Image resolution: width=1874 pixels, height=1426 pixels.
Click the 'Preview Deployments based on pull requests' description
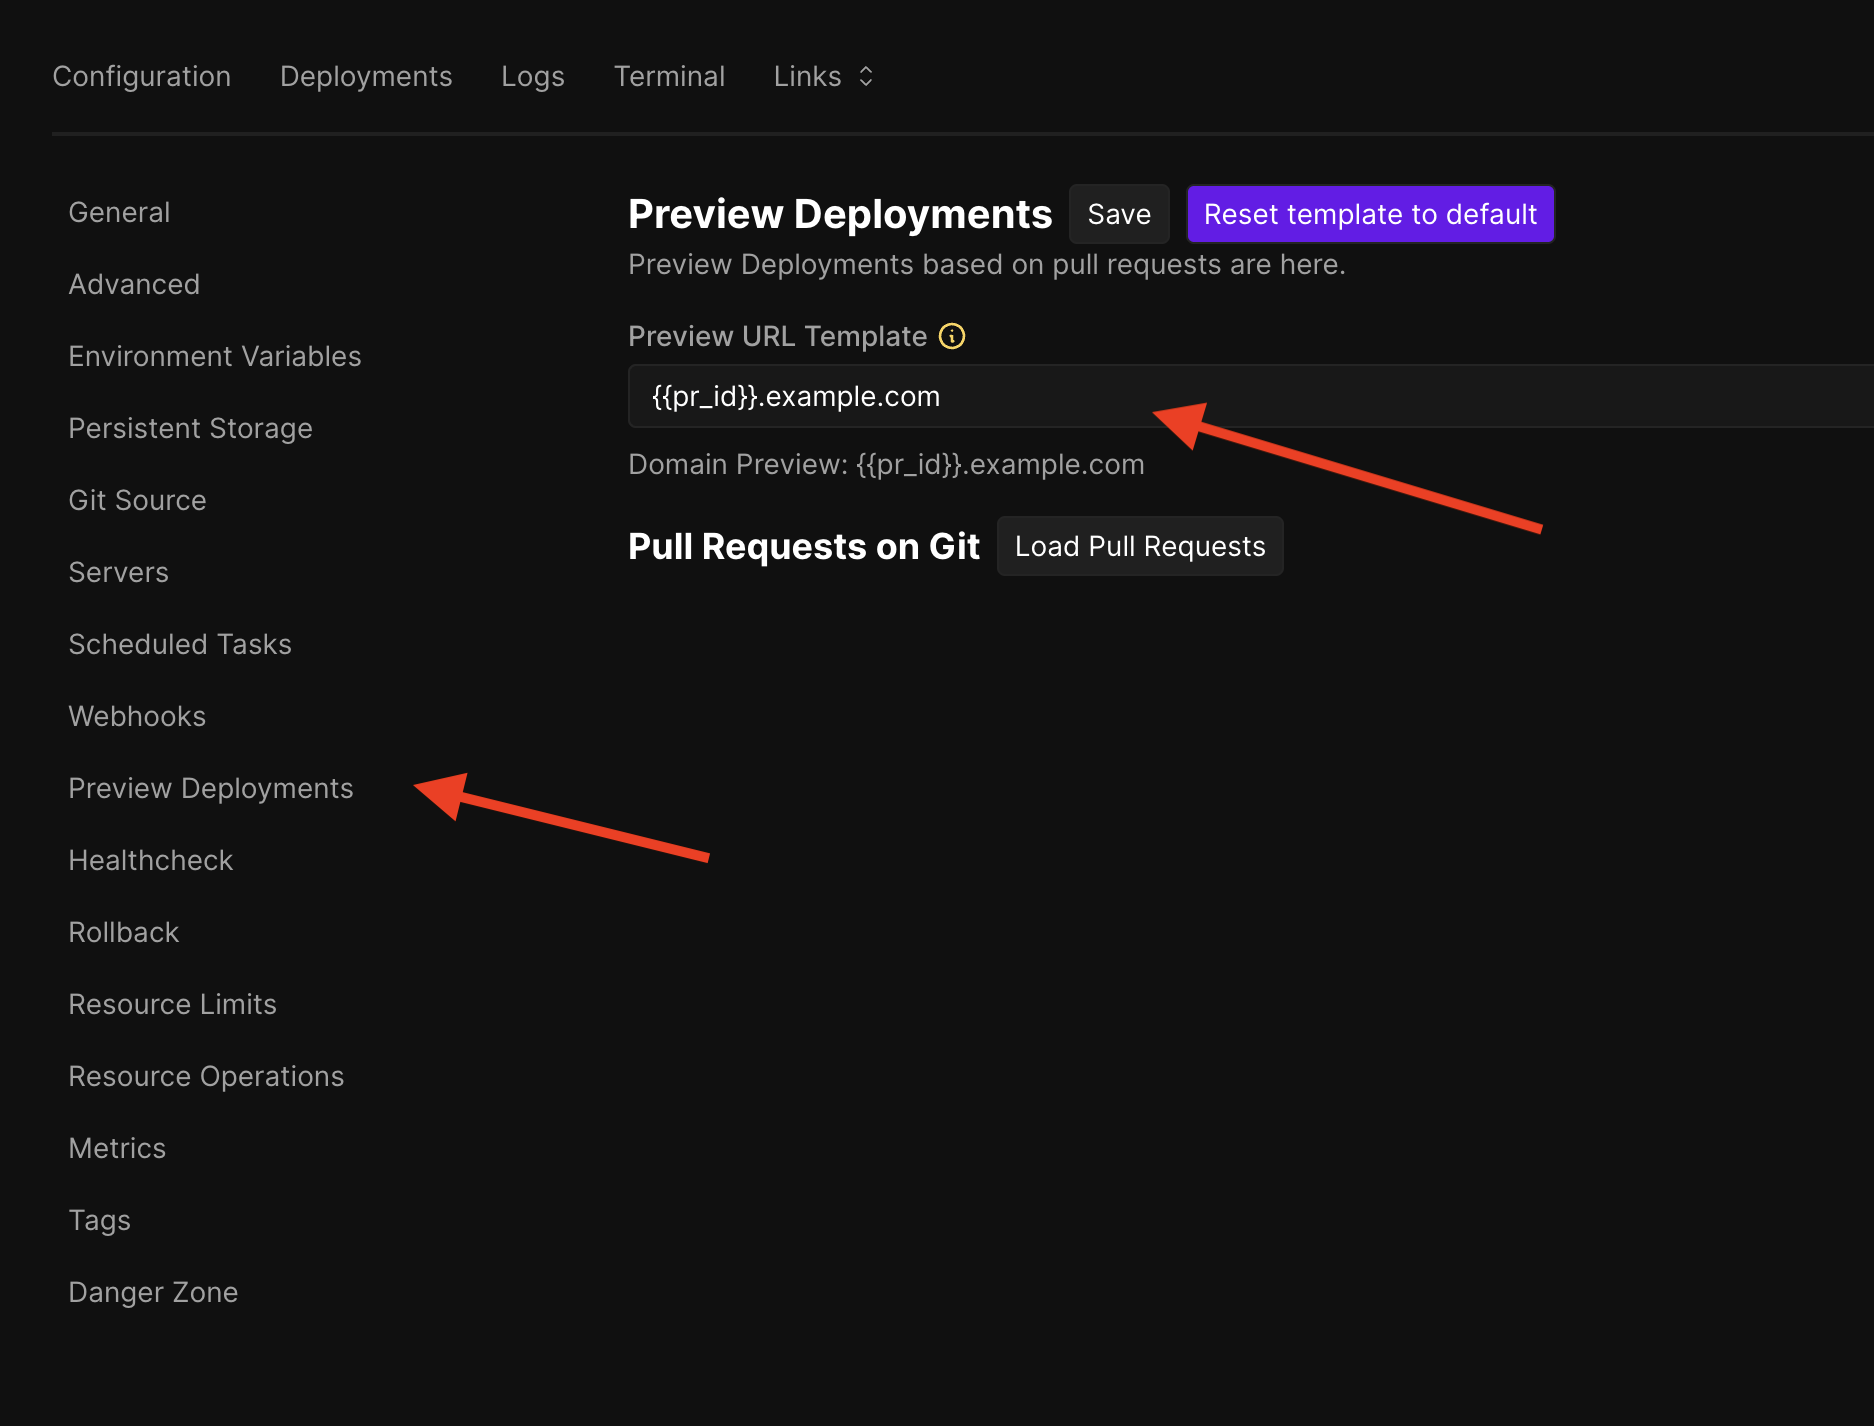coord(987,264)
